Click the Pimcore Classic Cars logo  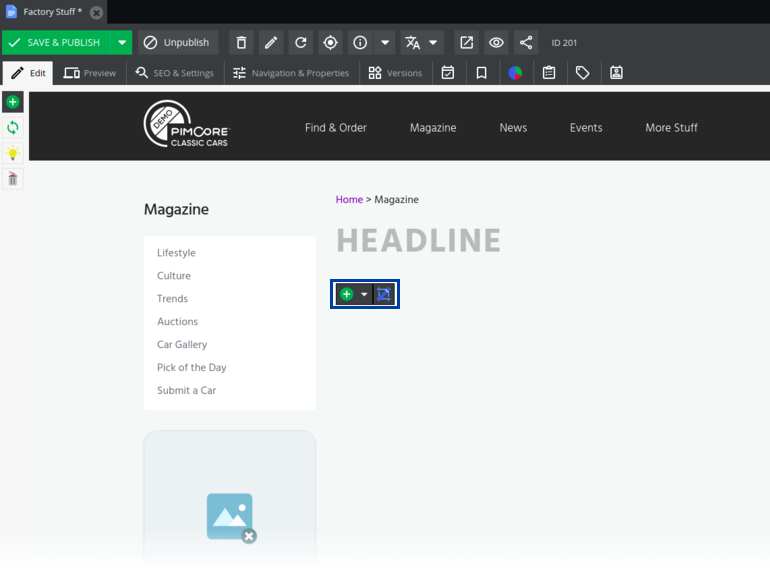(x=187, y=124)
